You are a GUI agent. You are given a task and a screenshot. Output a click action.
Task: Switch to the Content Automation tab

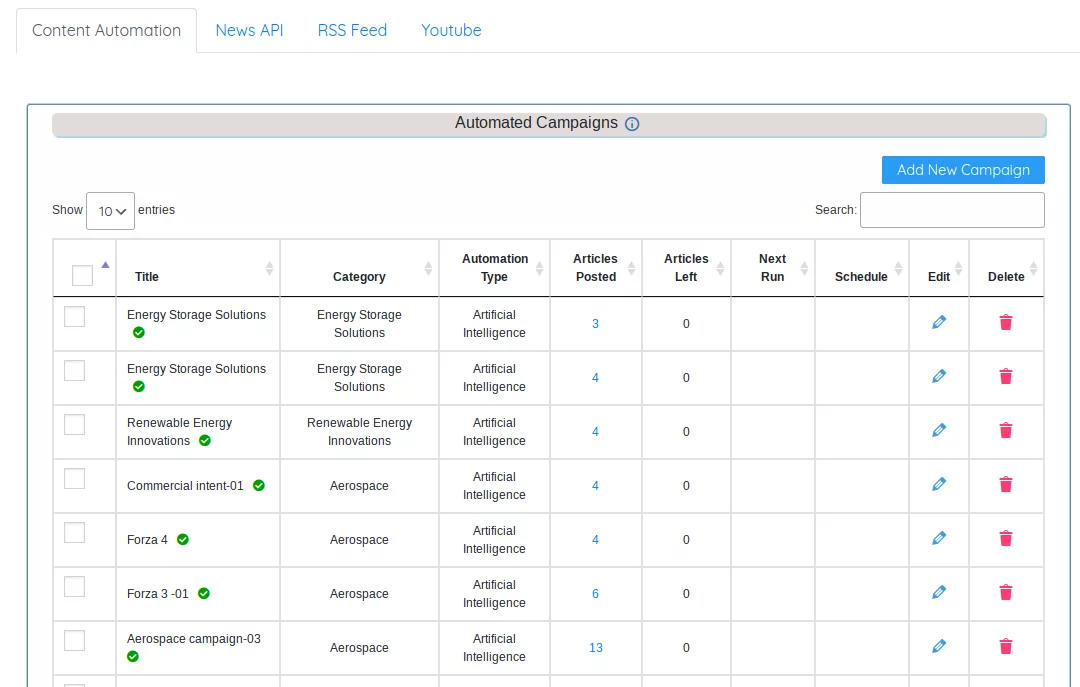[107, 30]
